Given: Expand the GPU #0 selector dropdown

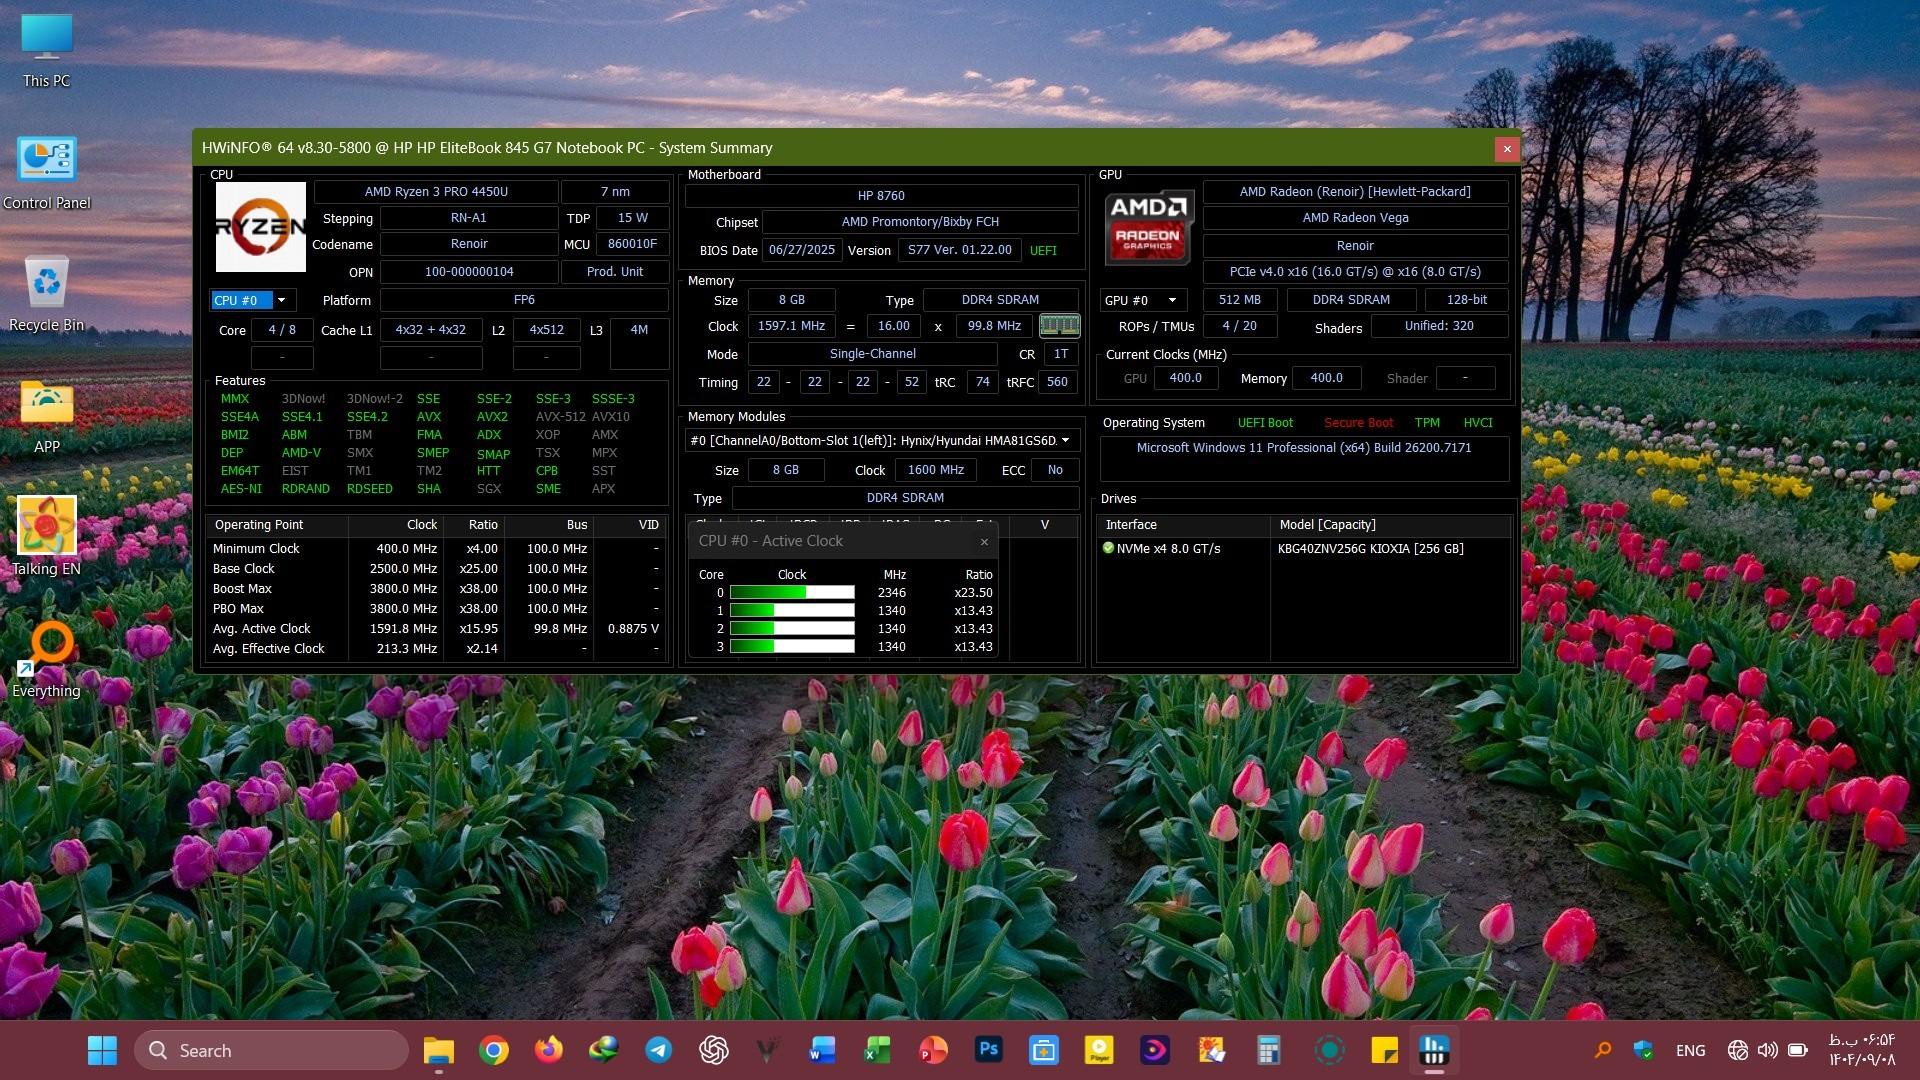Looking at the screenshot, I should (1171, 300).
